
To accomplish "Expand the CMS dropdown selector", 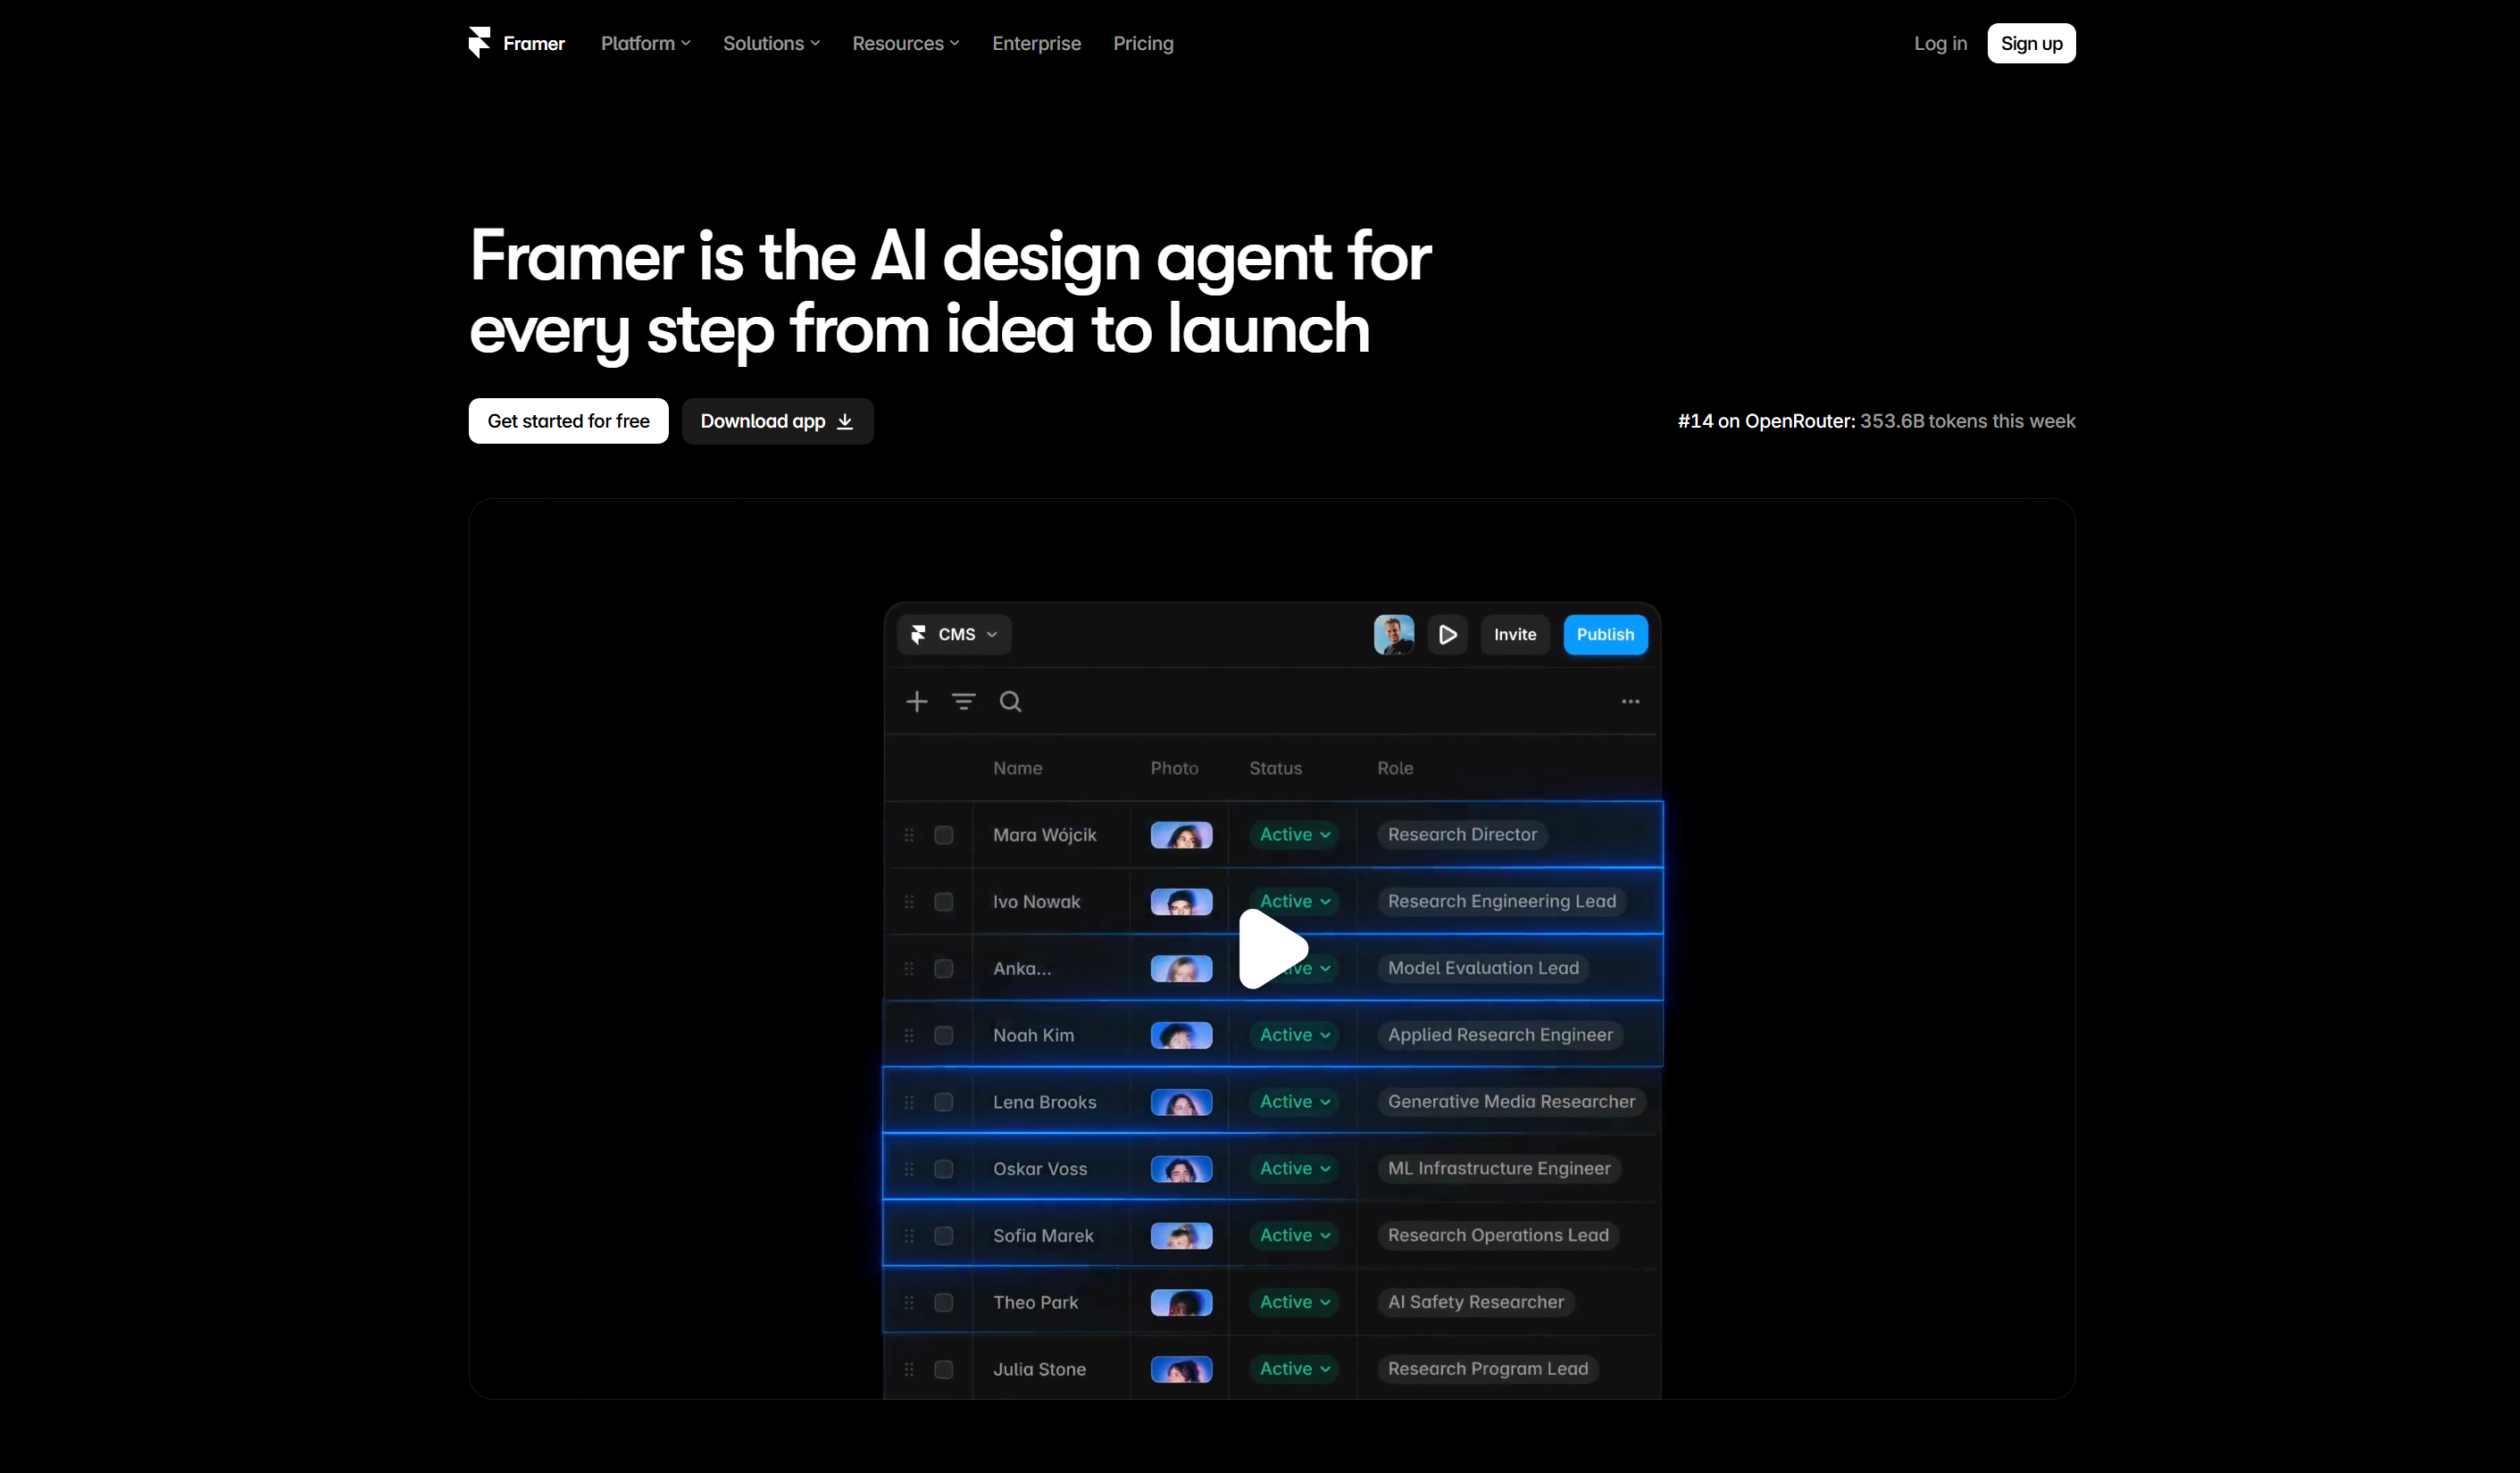I will (954, 635).
